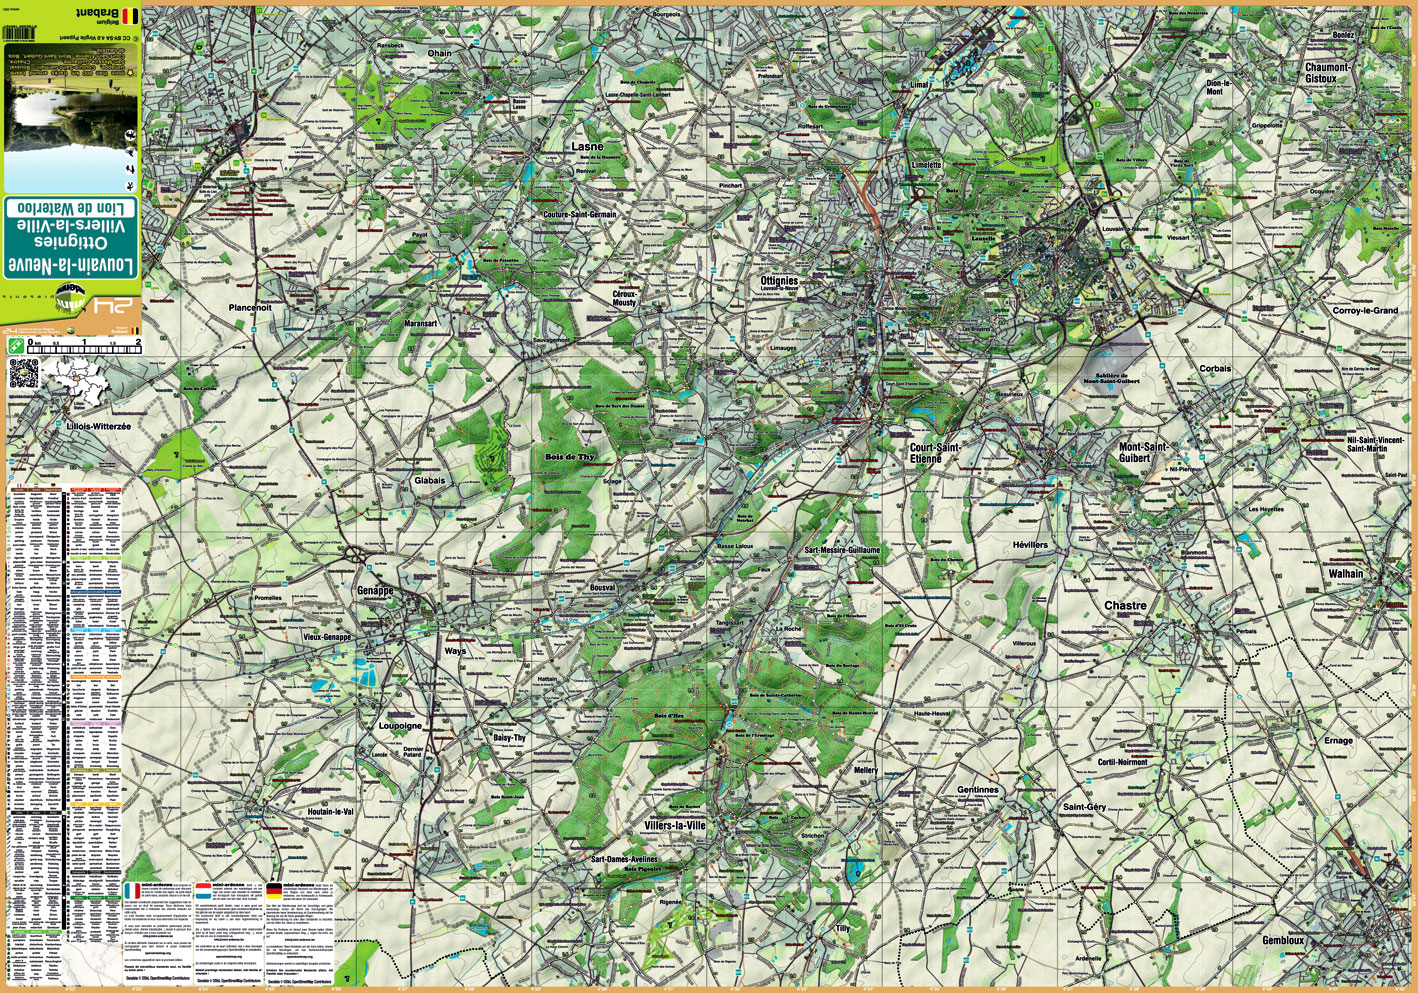Click the Lillois-Witterzée town label
The width and height of the screenshot is (1418, 993).
[x=98, y=426]
